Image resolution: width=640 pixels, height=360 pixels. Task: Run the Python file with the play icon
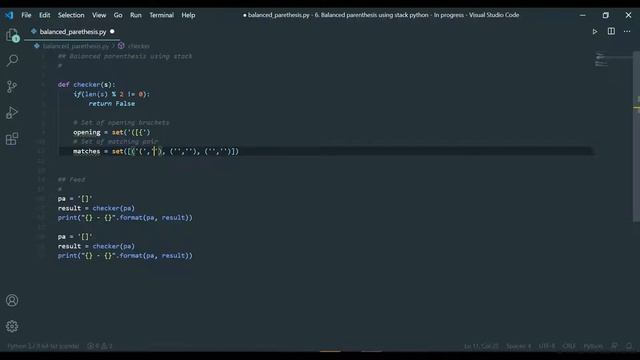coord(595,31)
